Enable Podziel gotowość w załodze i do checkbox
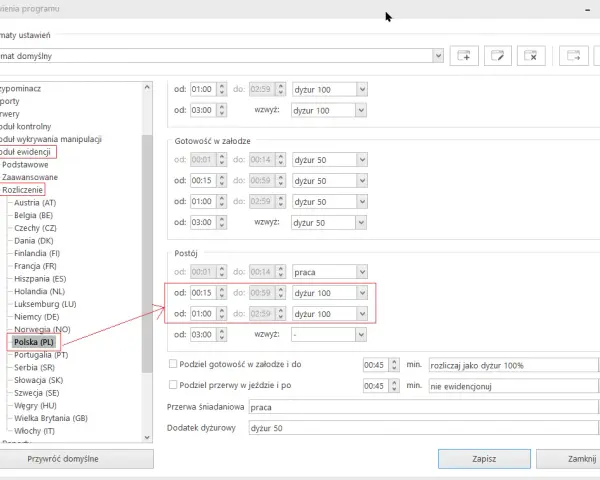The width and height of the screenshot is (600, 480). pyautogui.click(x=173, y=364)
